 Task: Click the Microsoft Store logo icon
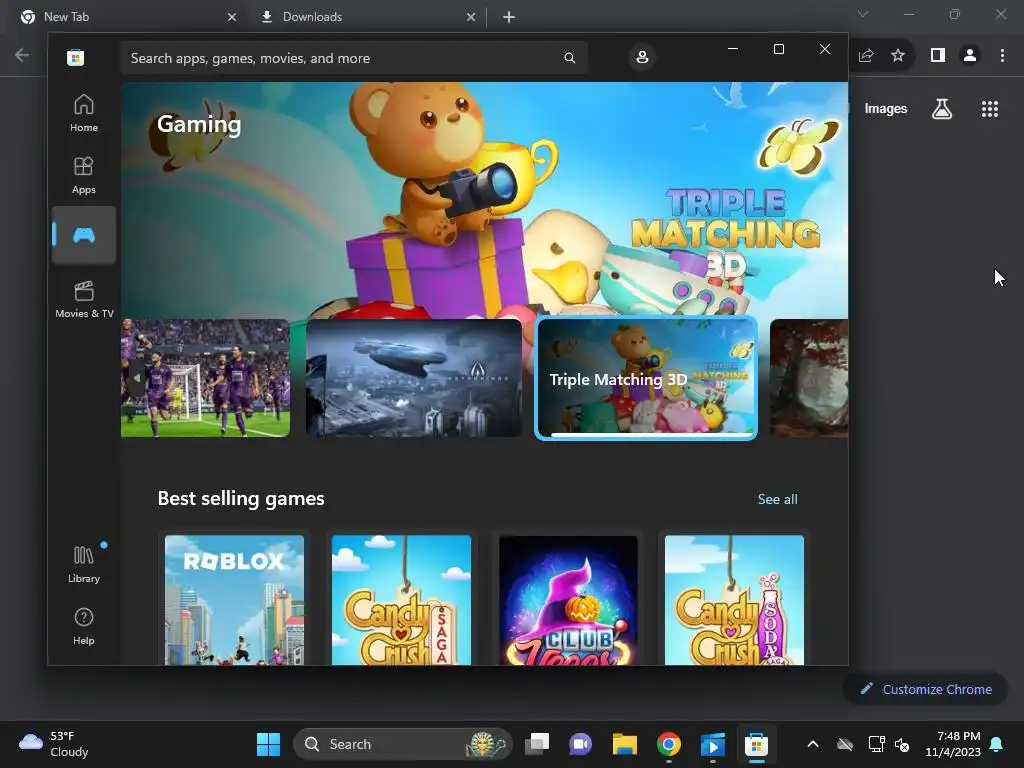75,58
